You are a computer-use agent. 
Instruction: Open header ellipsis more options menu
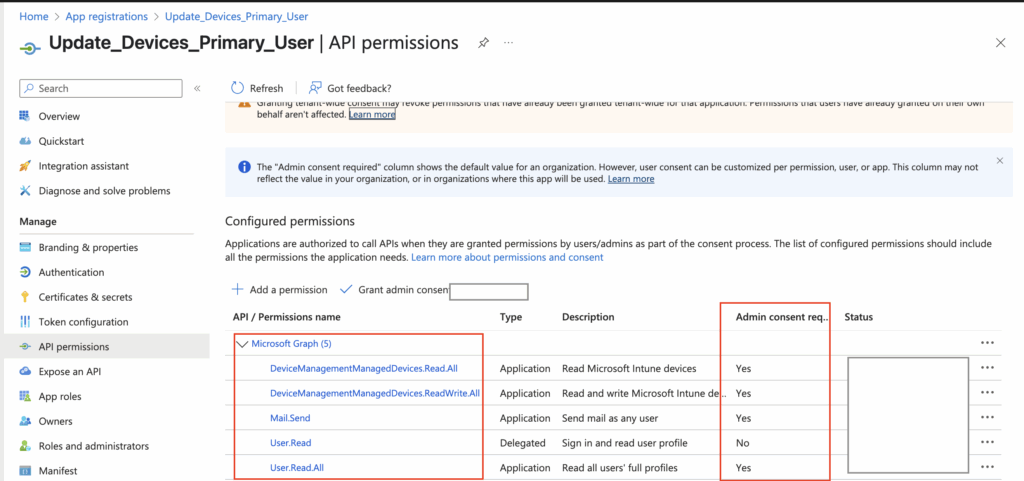pyautogui.click(x=508, y=43)
